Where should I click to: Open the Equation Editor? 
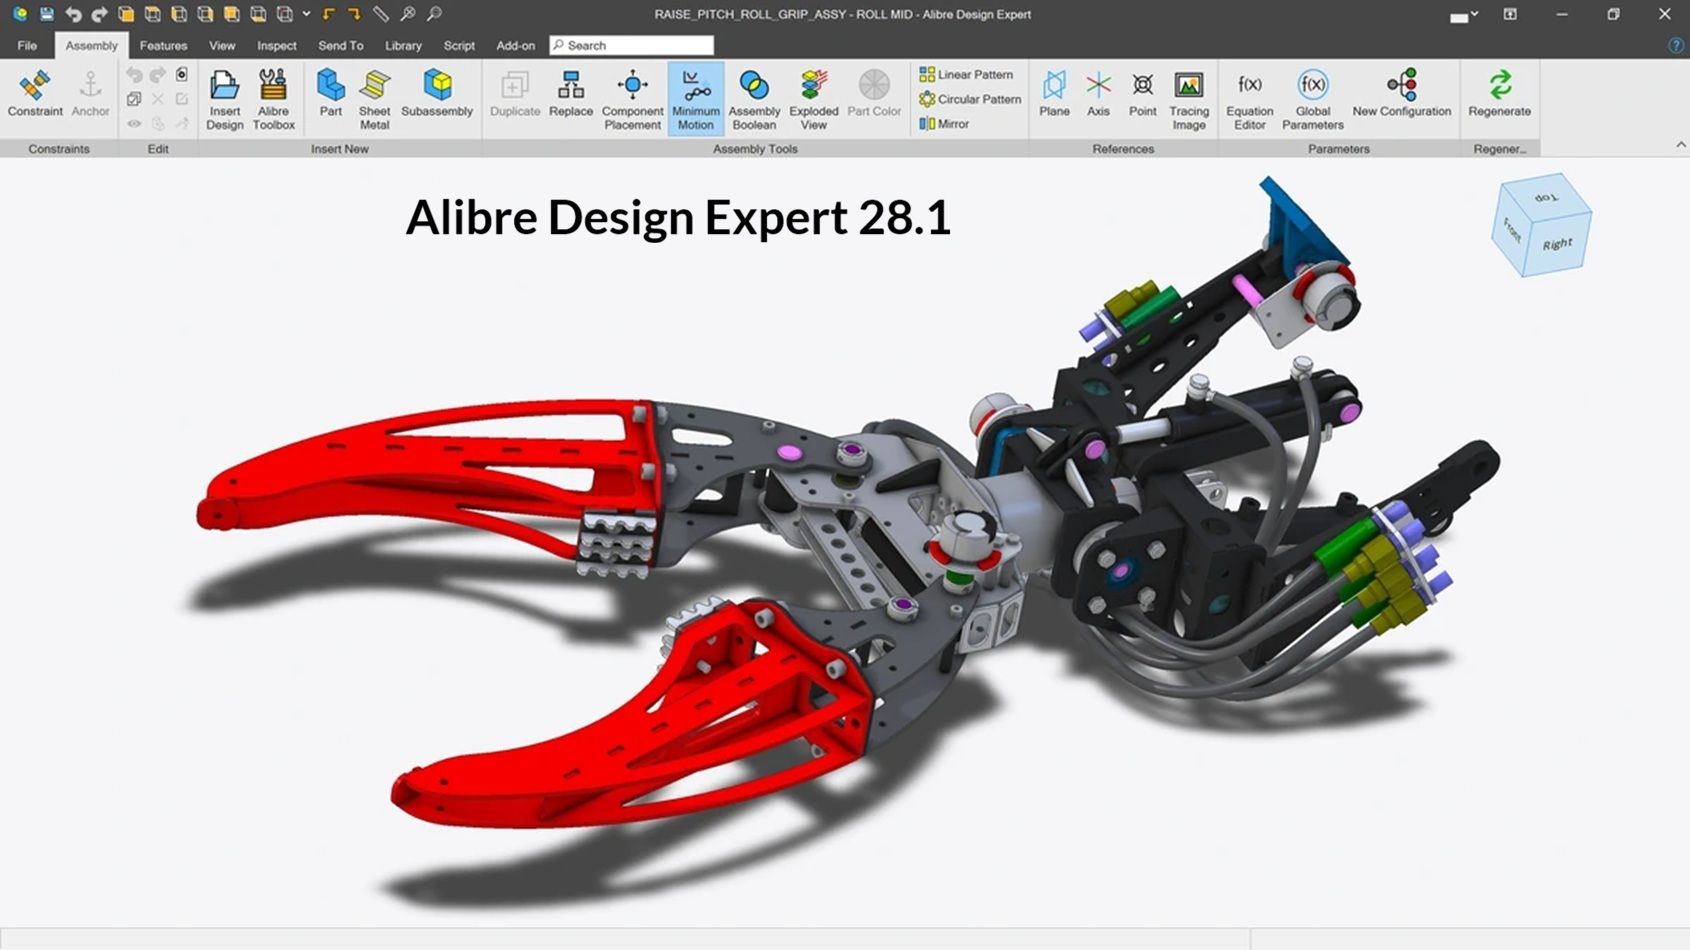click(x=1248, y=95)
